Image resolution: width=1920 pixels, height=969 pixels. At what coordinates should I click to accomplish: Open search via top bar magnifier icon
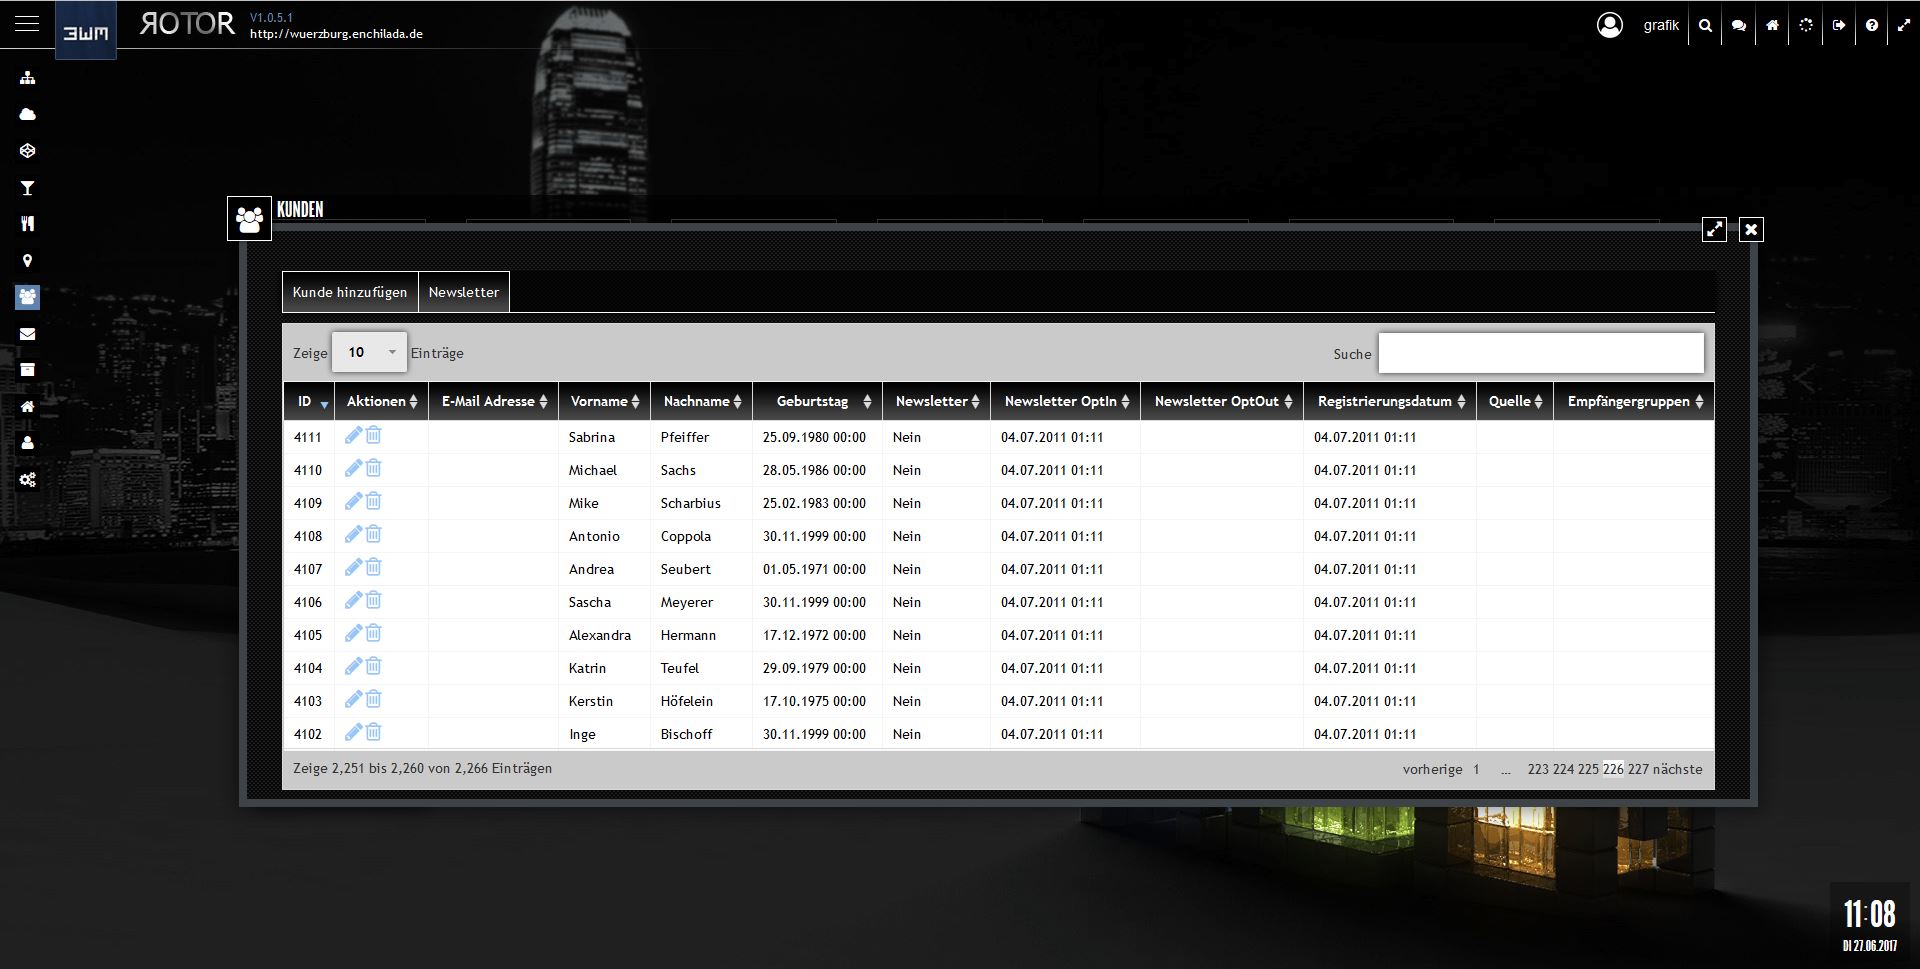point(1706,26)
